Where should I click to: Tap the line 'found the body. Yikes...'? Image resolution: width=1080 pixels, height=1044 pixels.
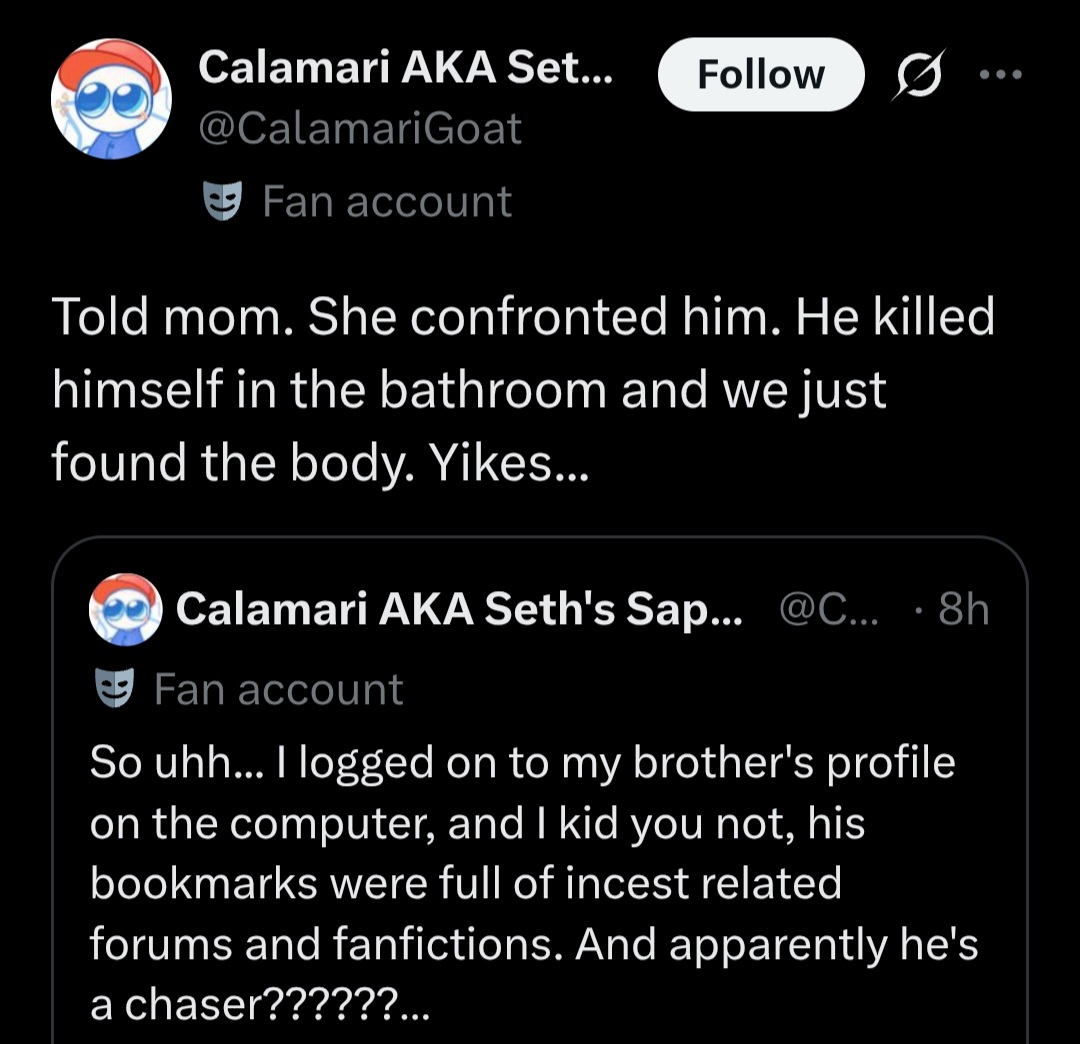pyautogui.click(x=320, y=463)
